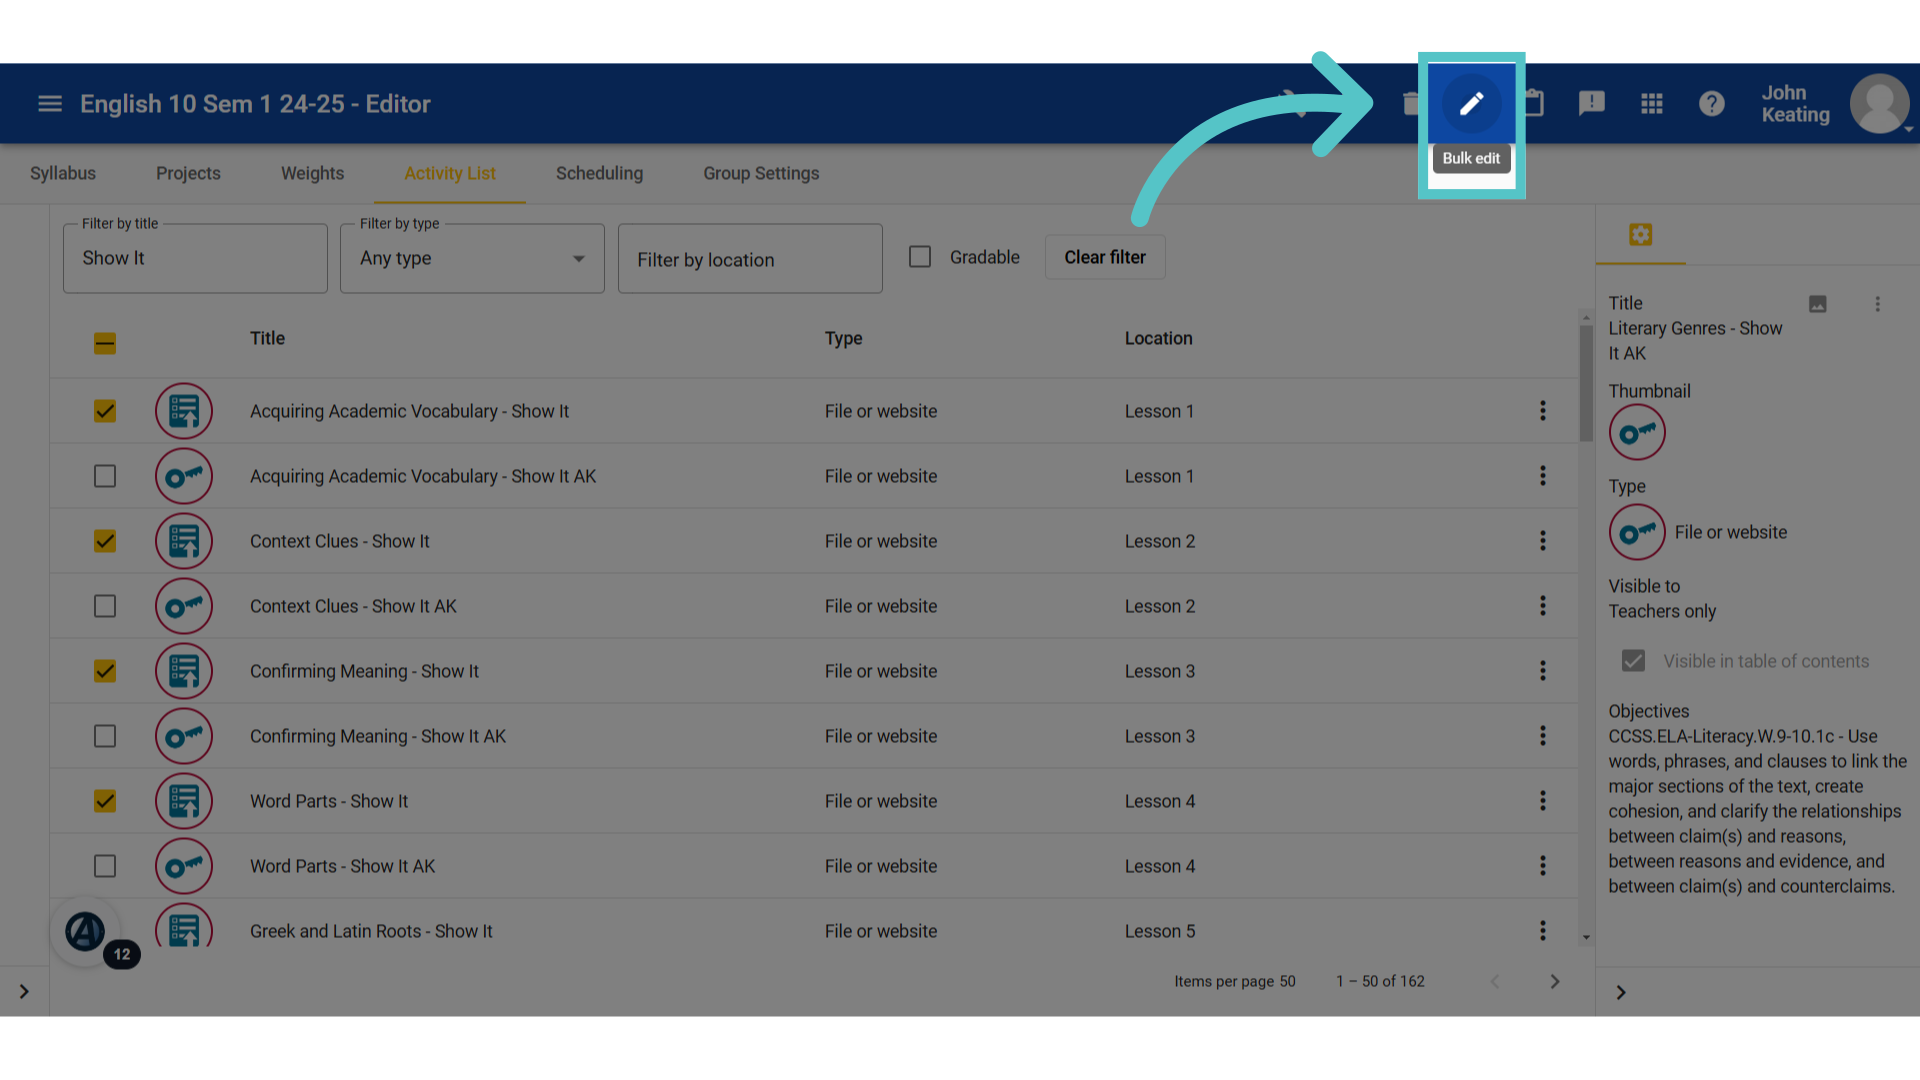Uncheck the Word Parts - Show It row
The width and height of the screenshot is (1920, 1080).
(x=105, y=801)
